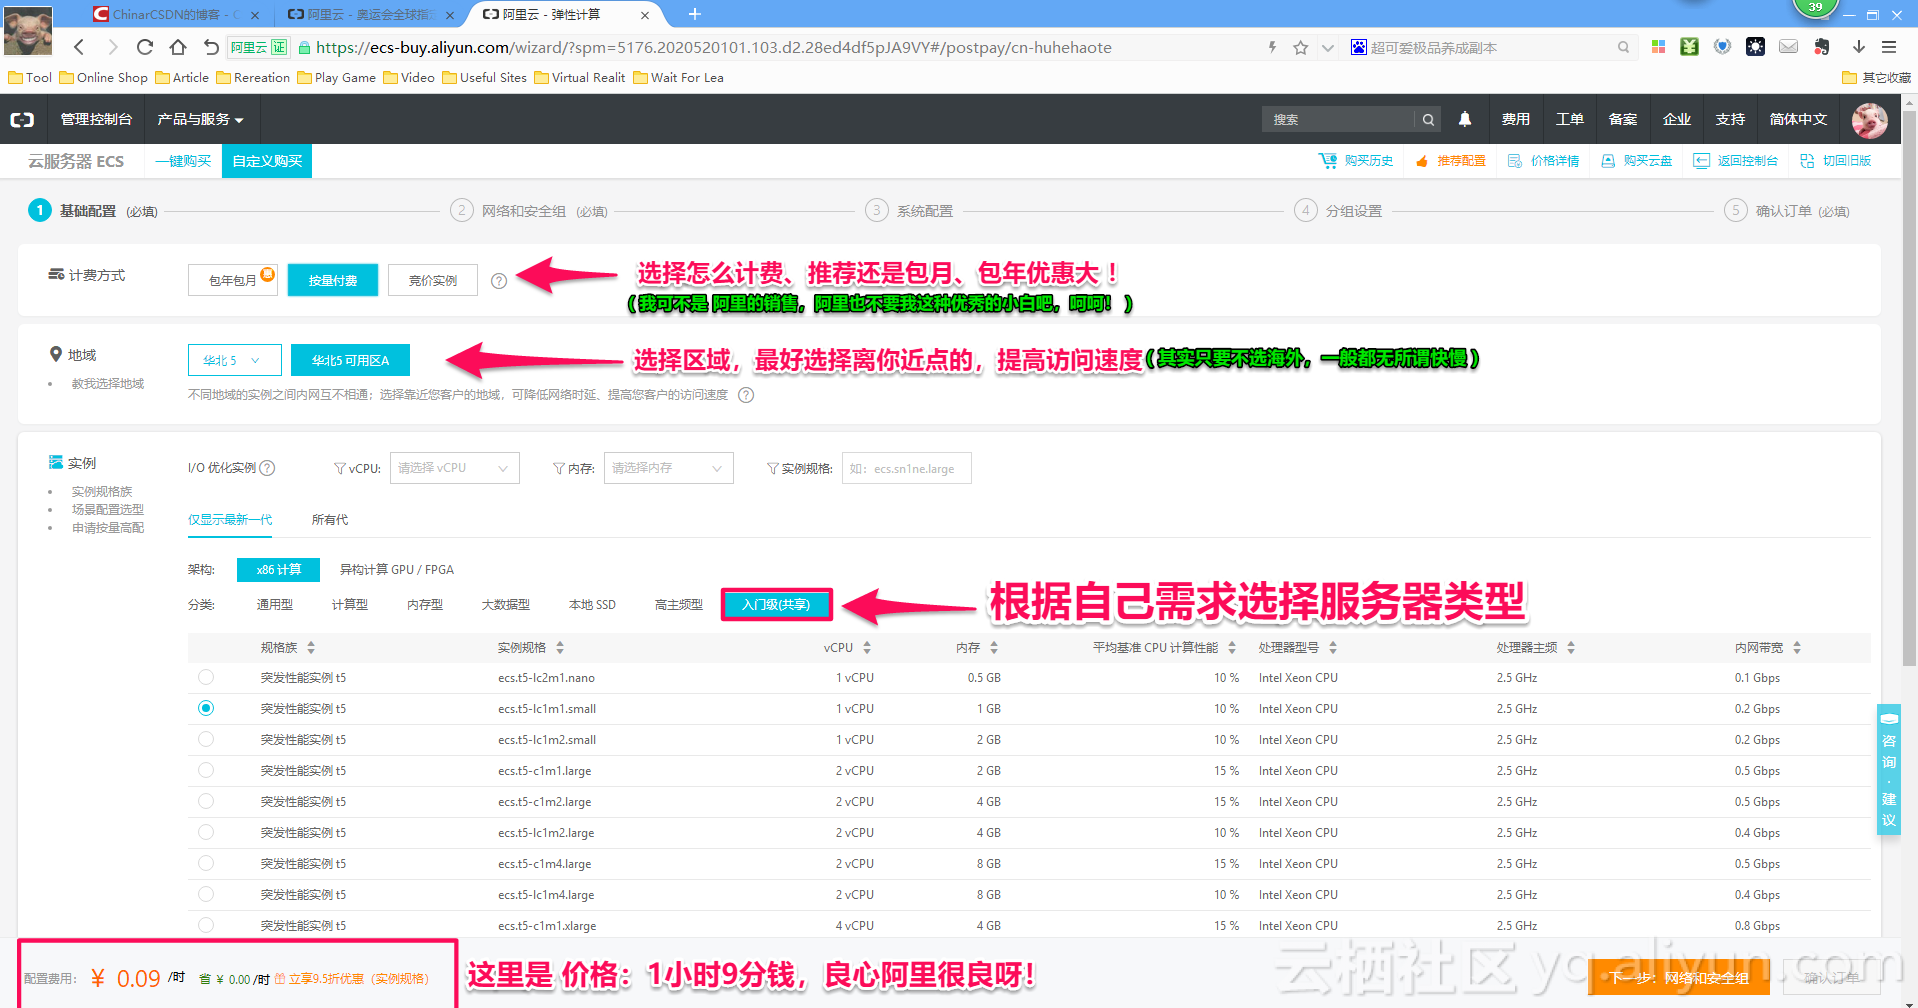Expand address bar dropdown chevron
The height and width of the screenshot is (1008, 1918).
click(x=1328, y=47)
